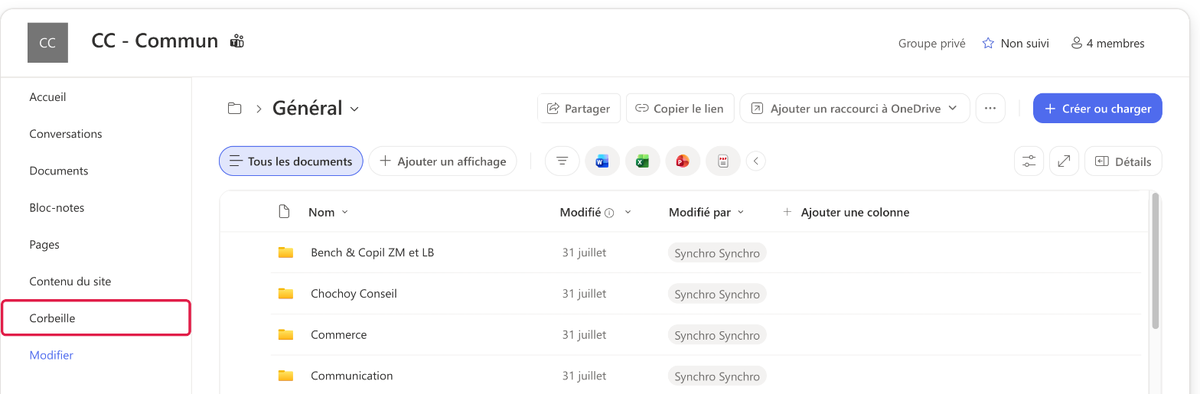The height and width of the screenshot is (394, 1200).
Task: Open the 4 membres list
Action: [x=1107, y=43]
